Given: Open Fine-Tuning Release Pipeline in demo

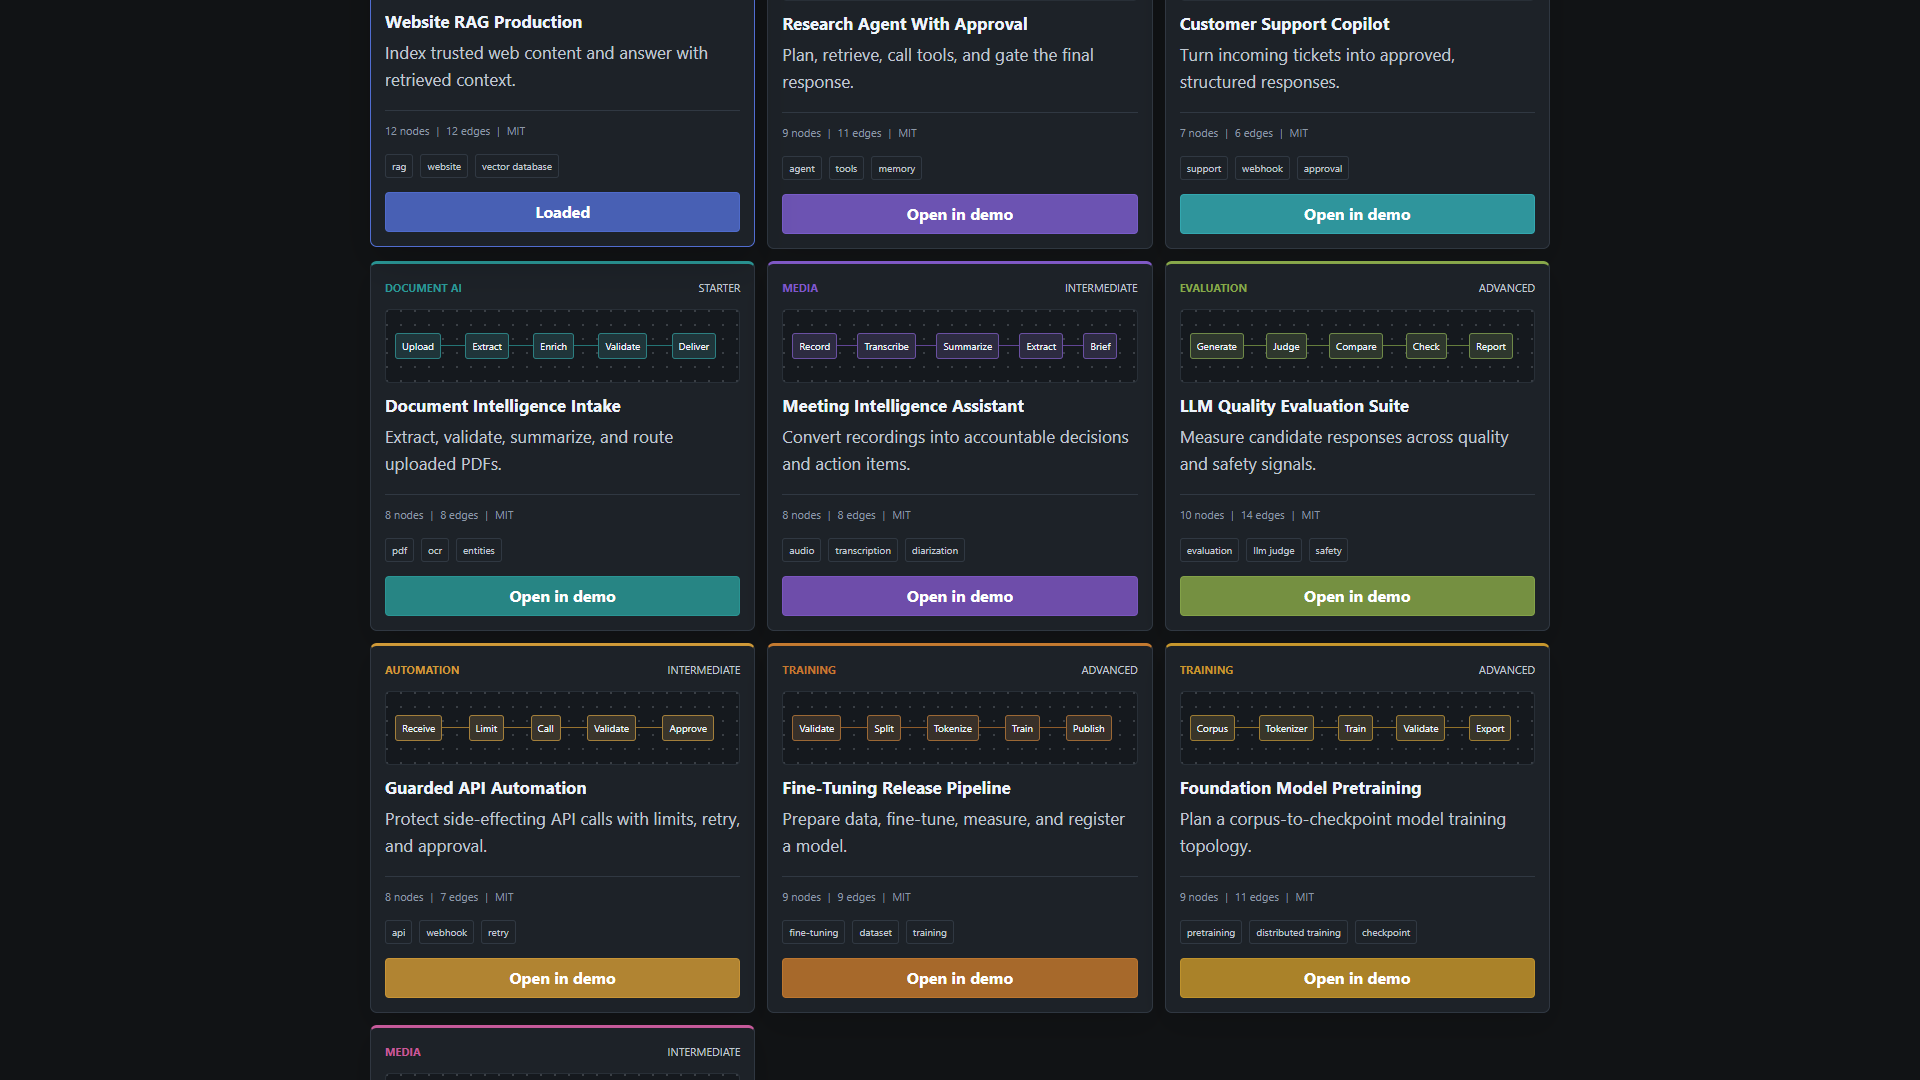Looking at the screenshot, I should (x=959, y=978).
